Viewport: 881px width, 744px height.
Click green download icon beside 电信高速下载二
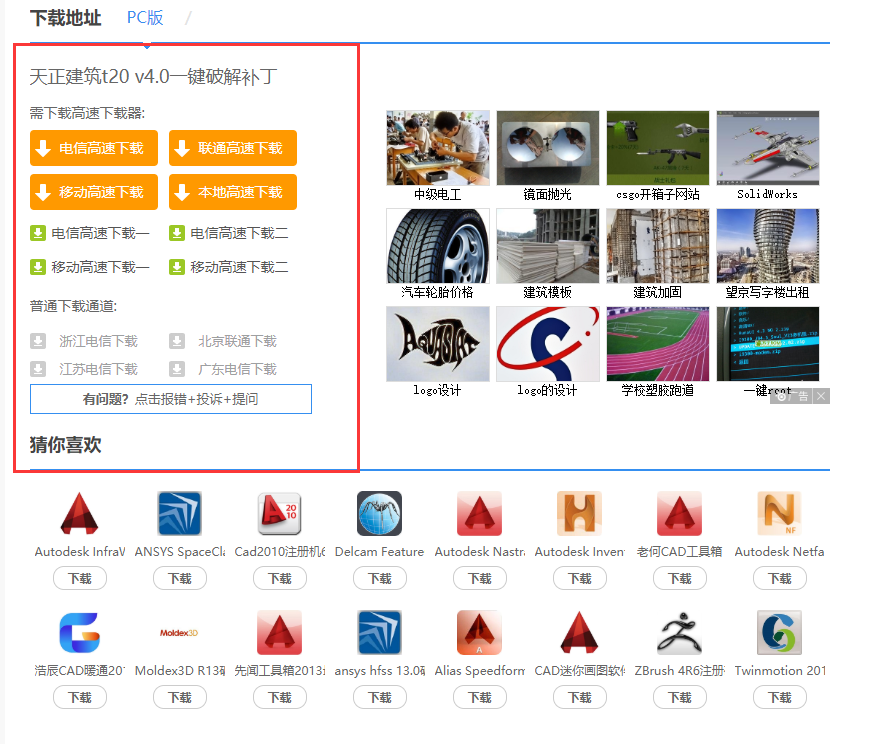[177, 233]
